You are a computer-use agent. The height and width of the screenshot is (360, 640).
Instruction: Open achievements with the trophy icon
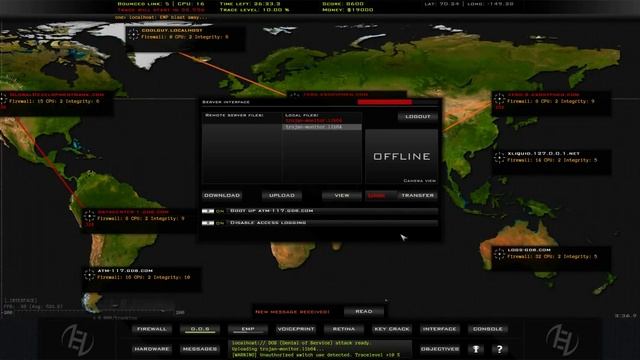(x=476, y=349)
